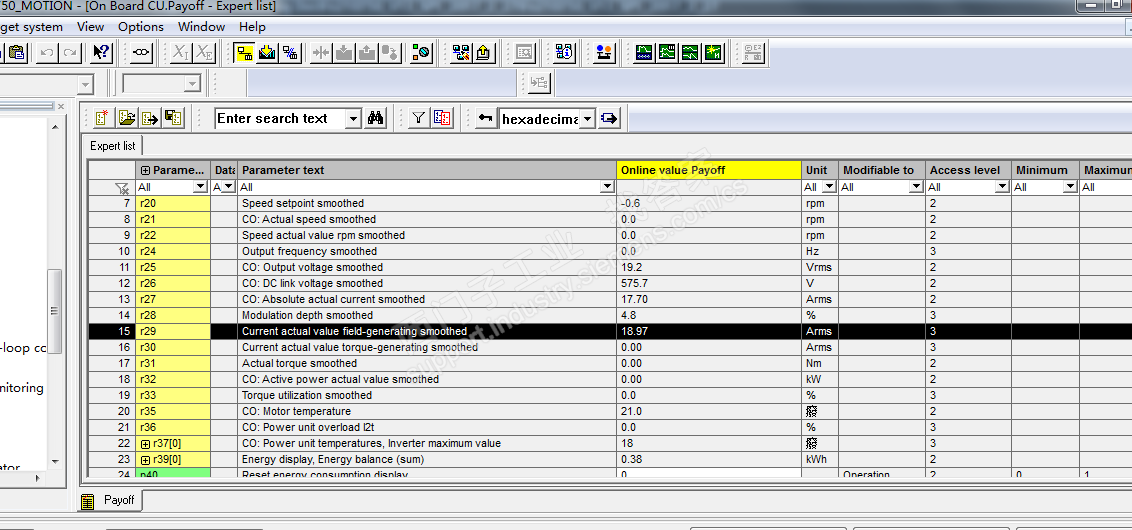Screen dimensions: 1132x530
Task: Click the save parameter list disk icon
Action: coord(173,118)
